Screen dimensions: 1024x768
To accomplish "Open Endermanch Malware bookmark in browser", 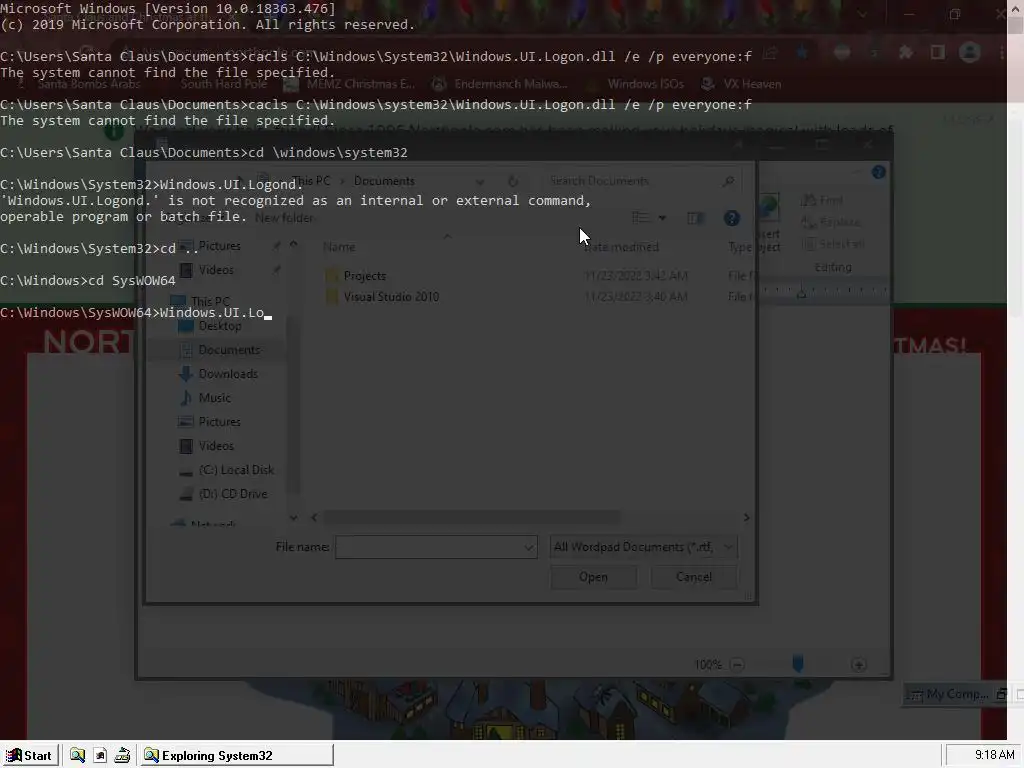I will coord(500,84).
